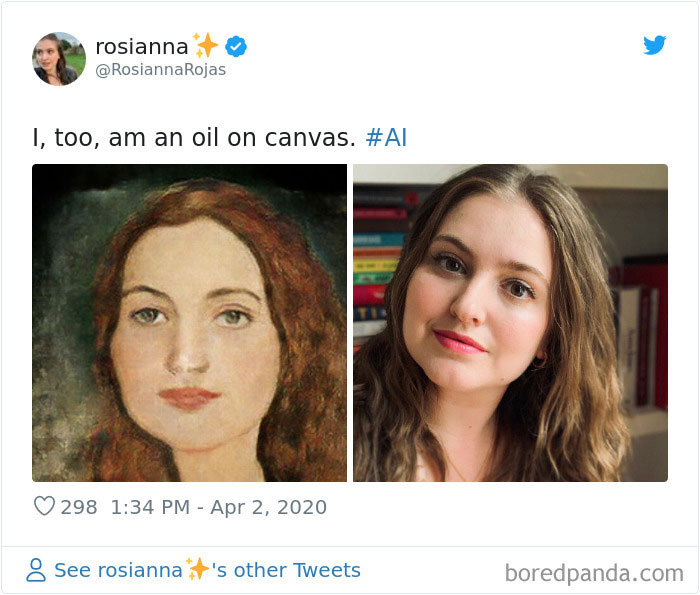Click the word Tweets in the footer
The width and height of the screenshot is (700, 595).
326,570
